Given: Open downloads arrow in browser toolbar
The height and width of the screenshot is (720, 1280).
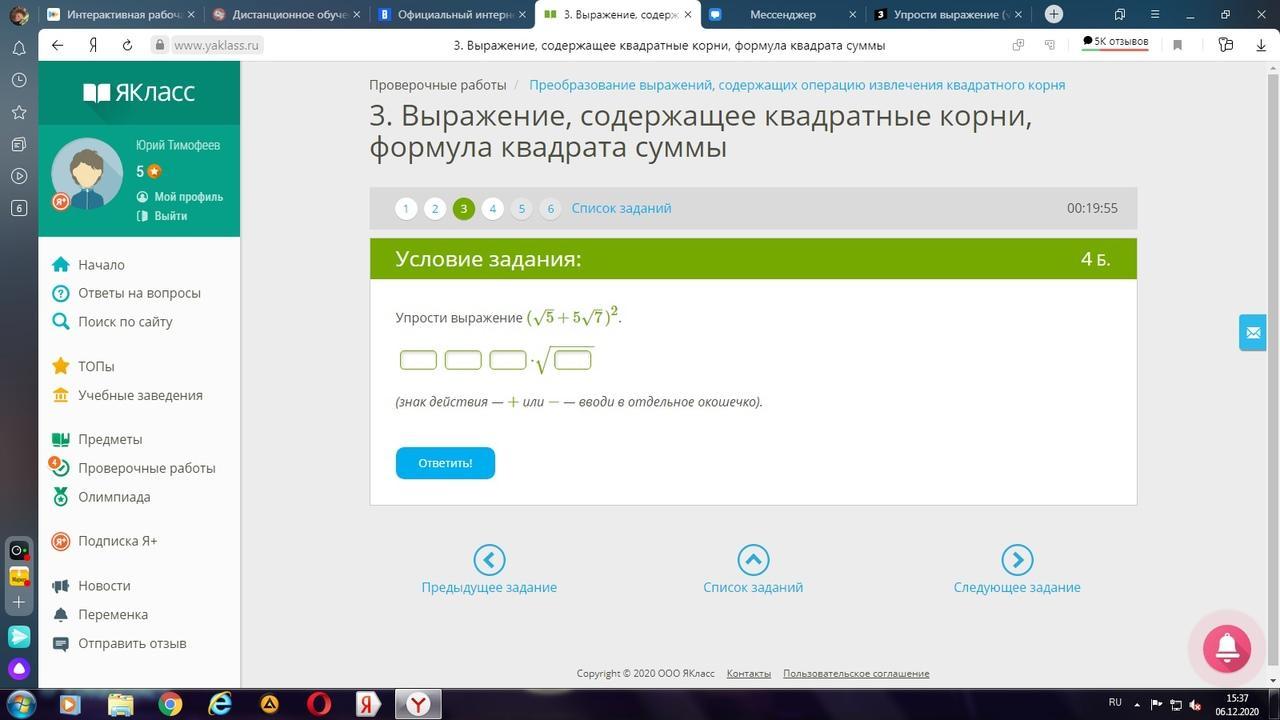Looking at the screenshot, I should click(1261, 45).
